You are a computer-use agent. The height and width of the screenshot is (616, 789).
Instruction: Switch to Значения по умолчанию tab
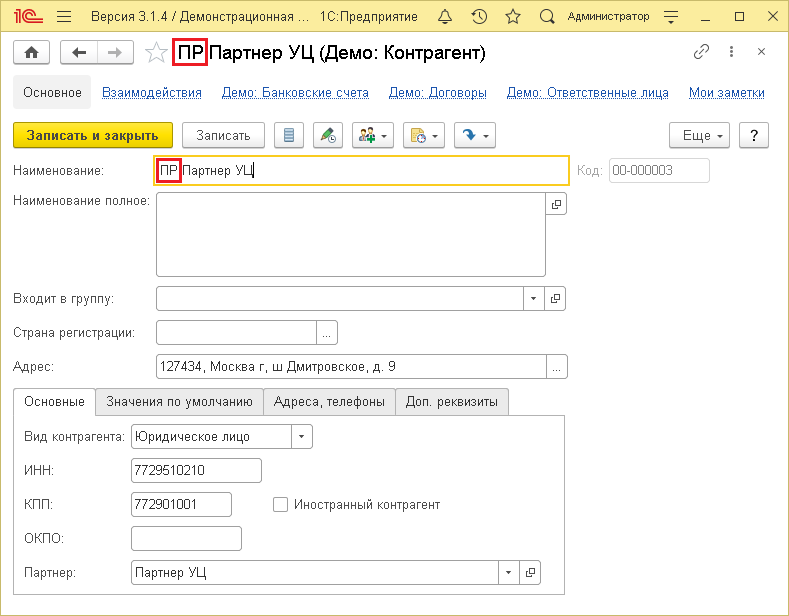tap(179, 402)
